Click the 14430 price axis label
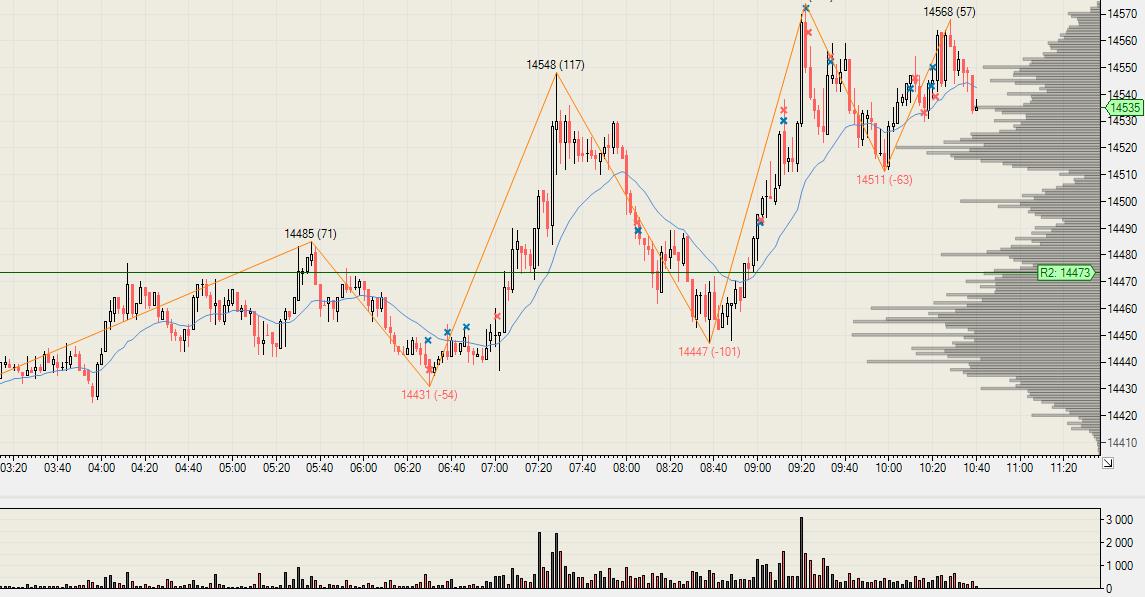This screenshot has height=597, width=1145. [1123, 389]
